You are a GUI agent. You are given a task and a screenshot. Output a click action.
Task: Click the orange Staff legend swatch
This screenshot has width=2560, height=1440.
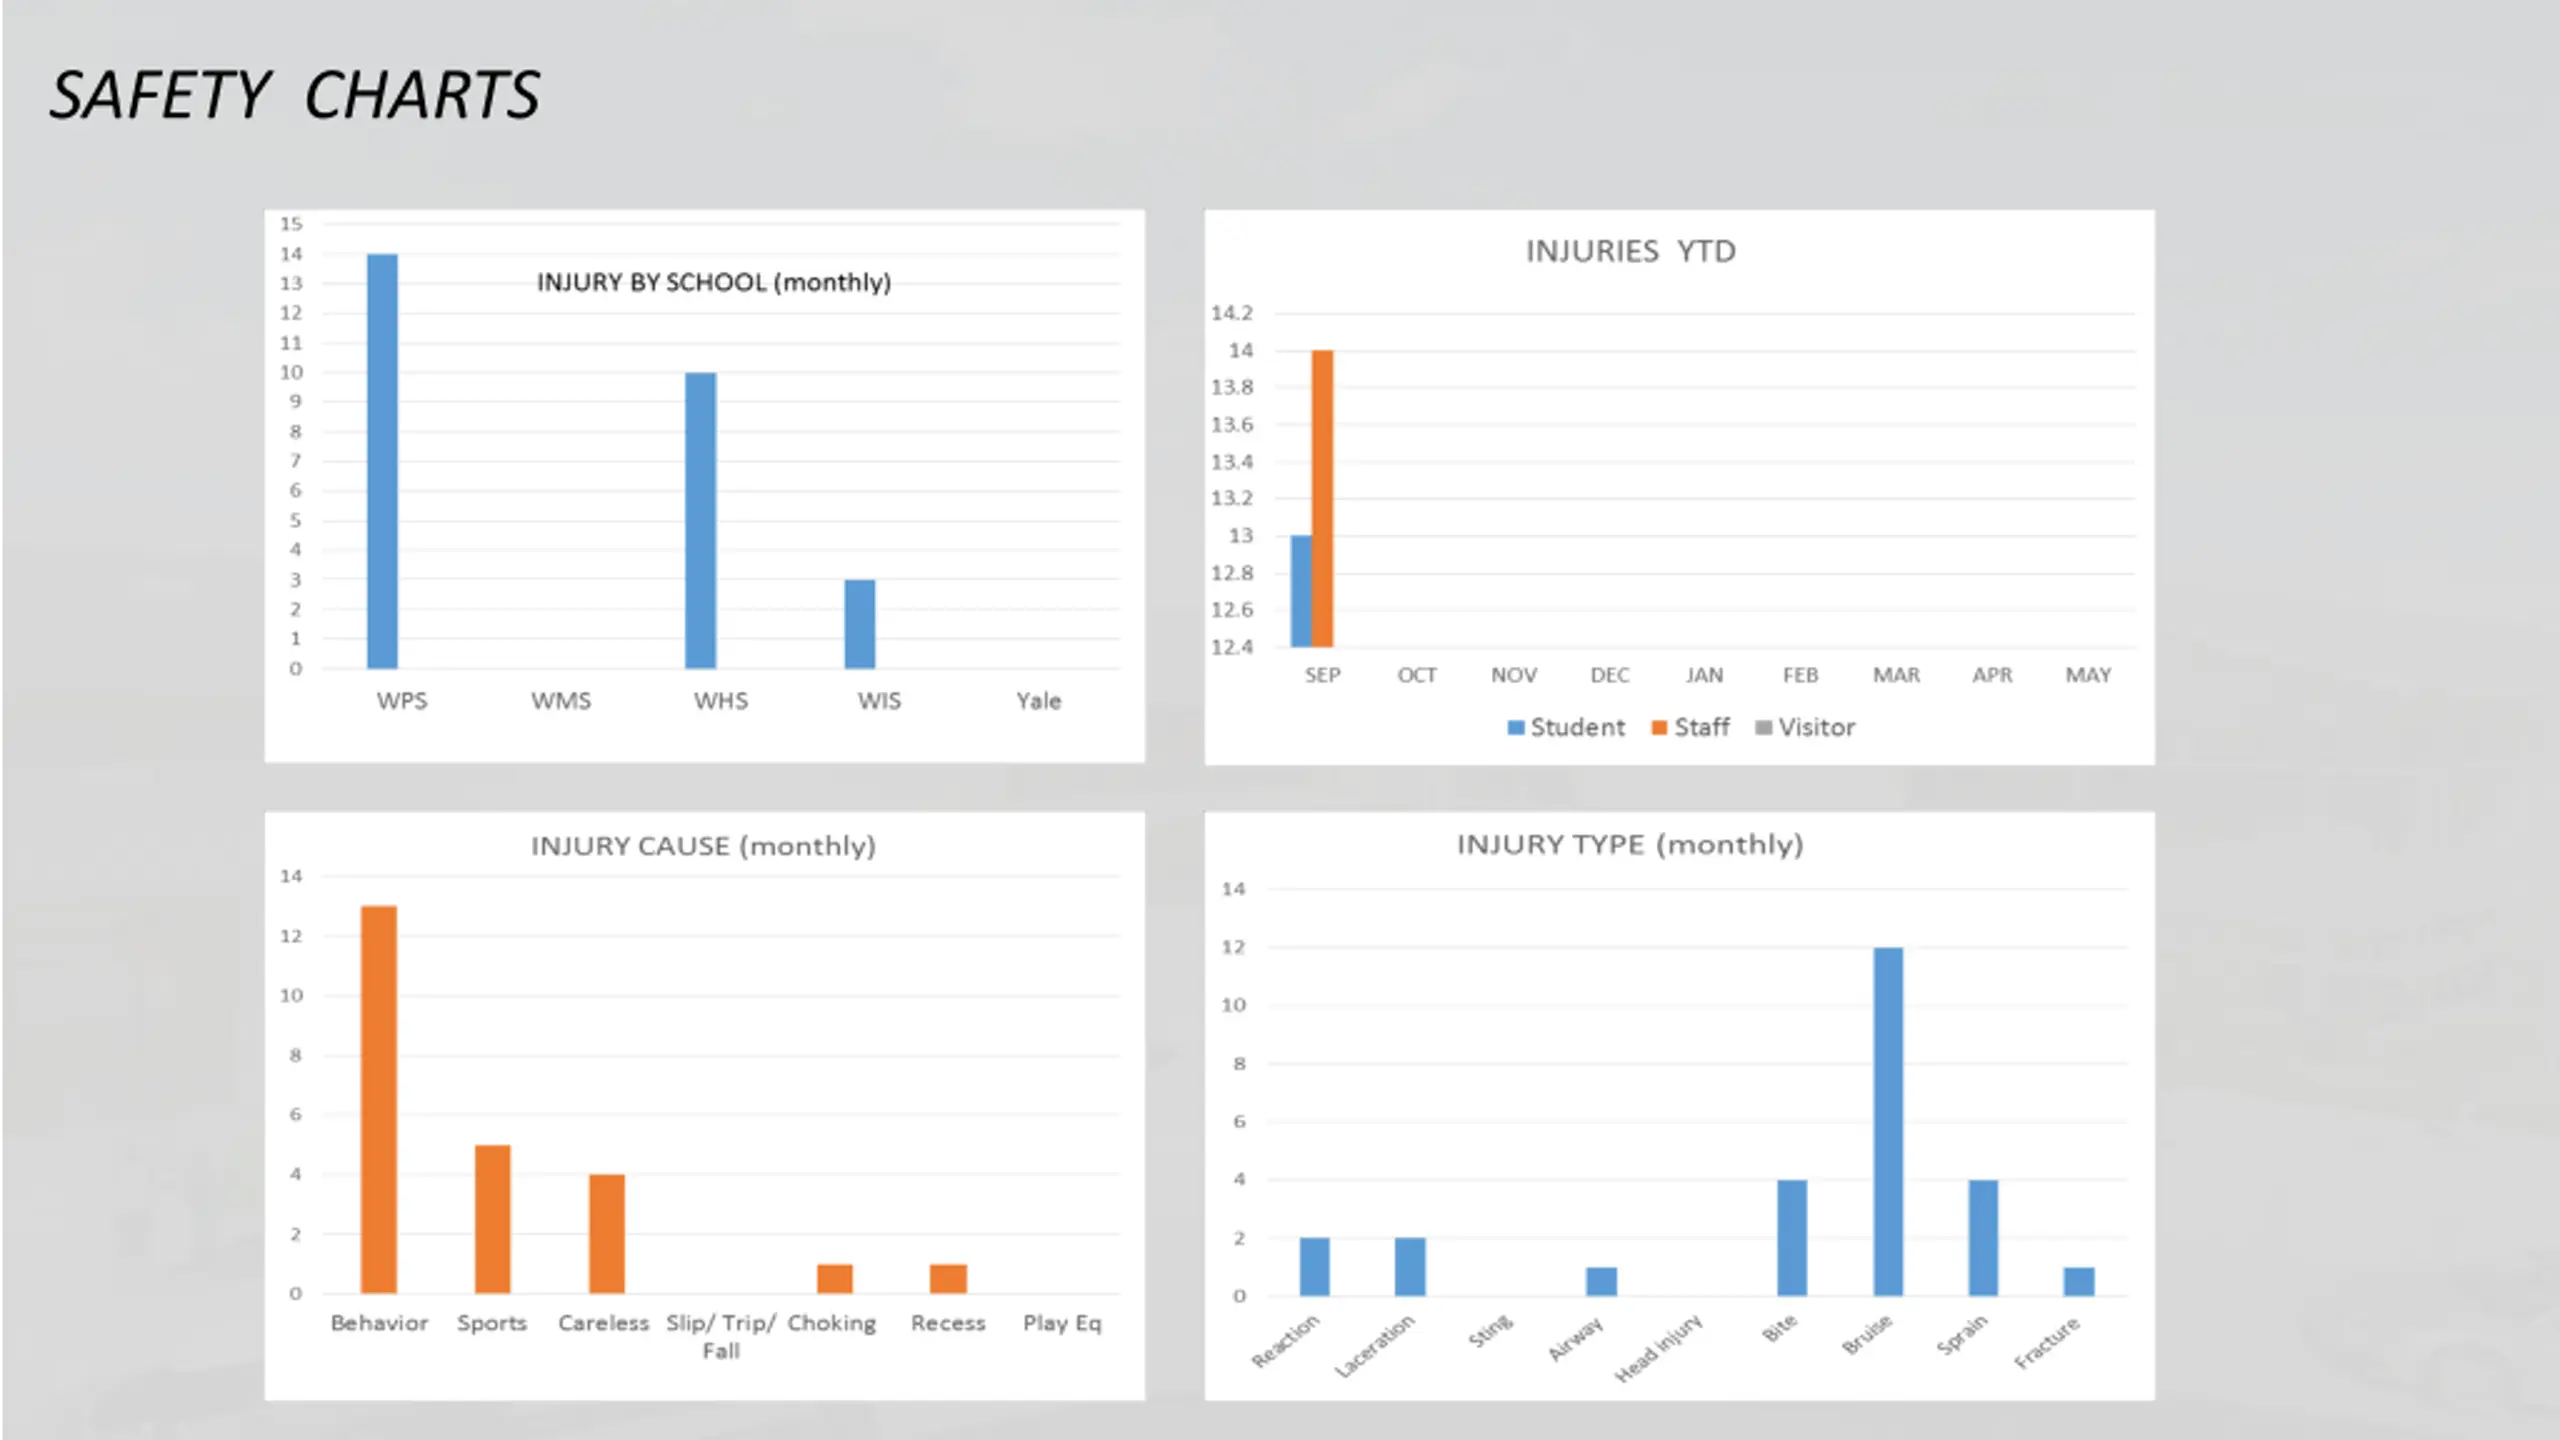1659,727
